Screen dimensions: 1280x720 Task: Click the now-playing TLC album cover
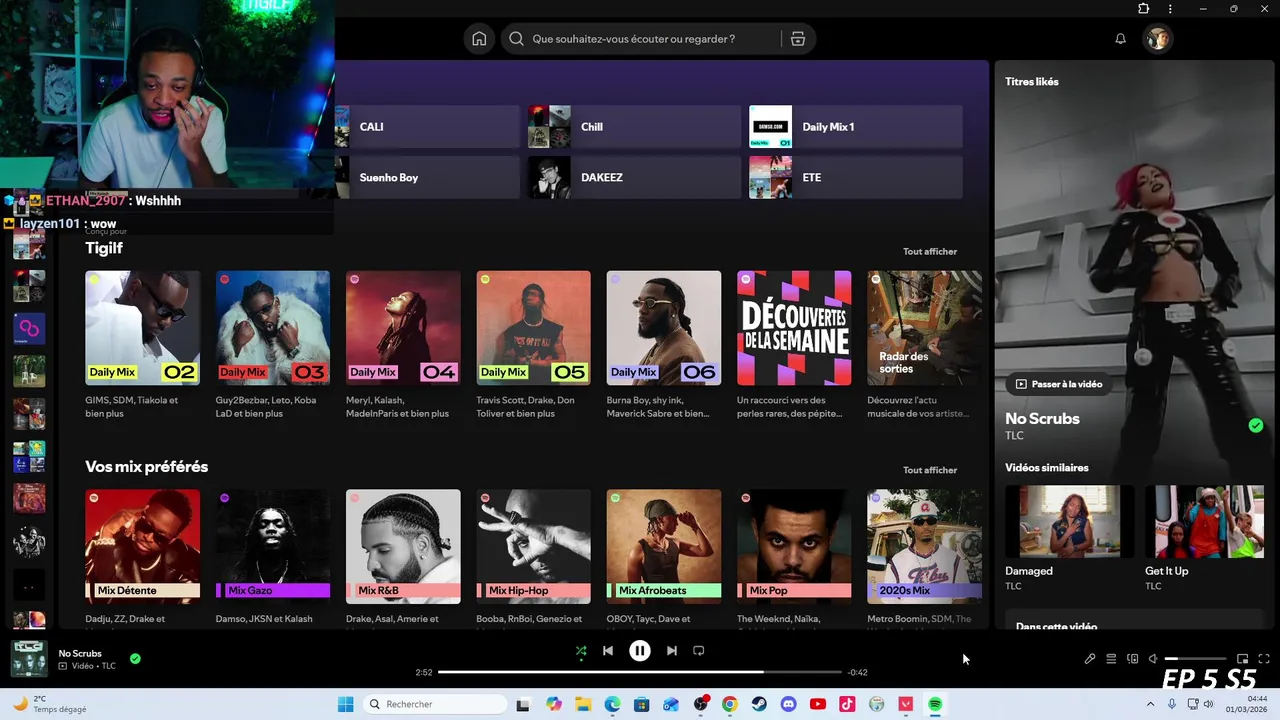pos(29,659)
